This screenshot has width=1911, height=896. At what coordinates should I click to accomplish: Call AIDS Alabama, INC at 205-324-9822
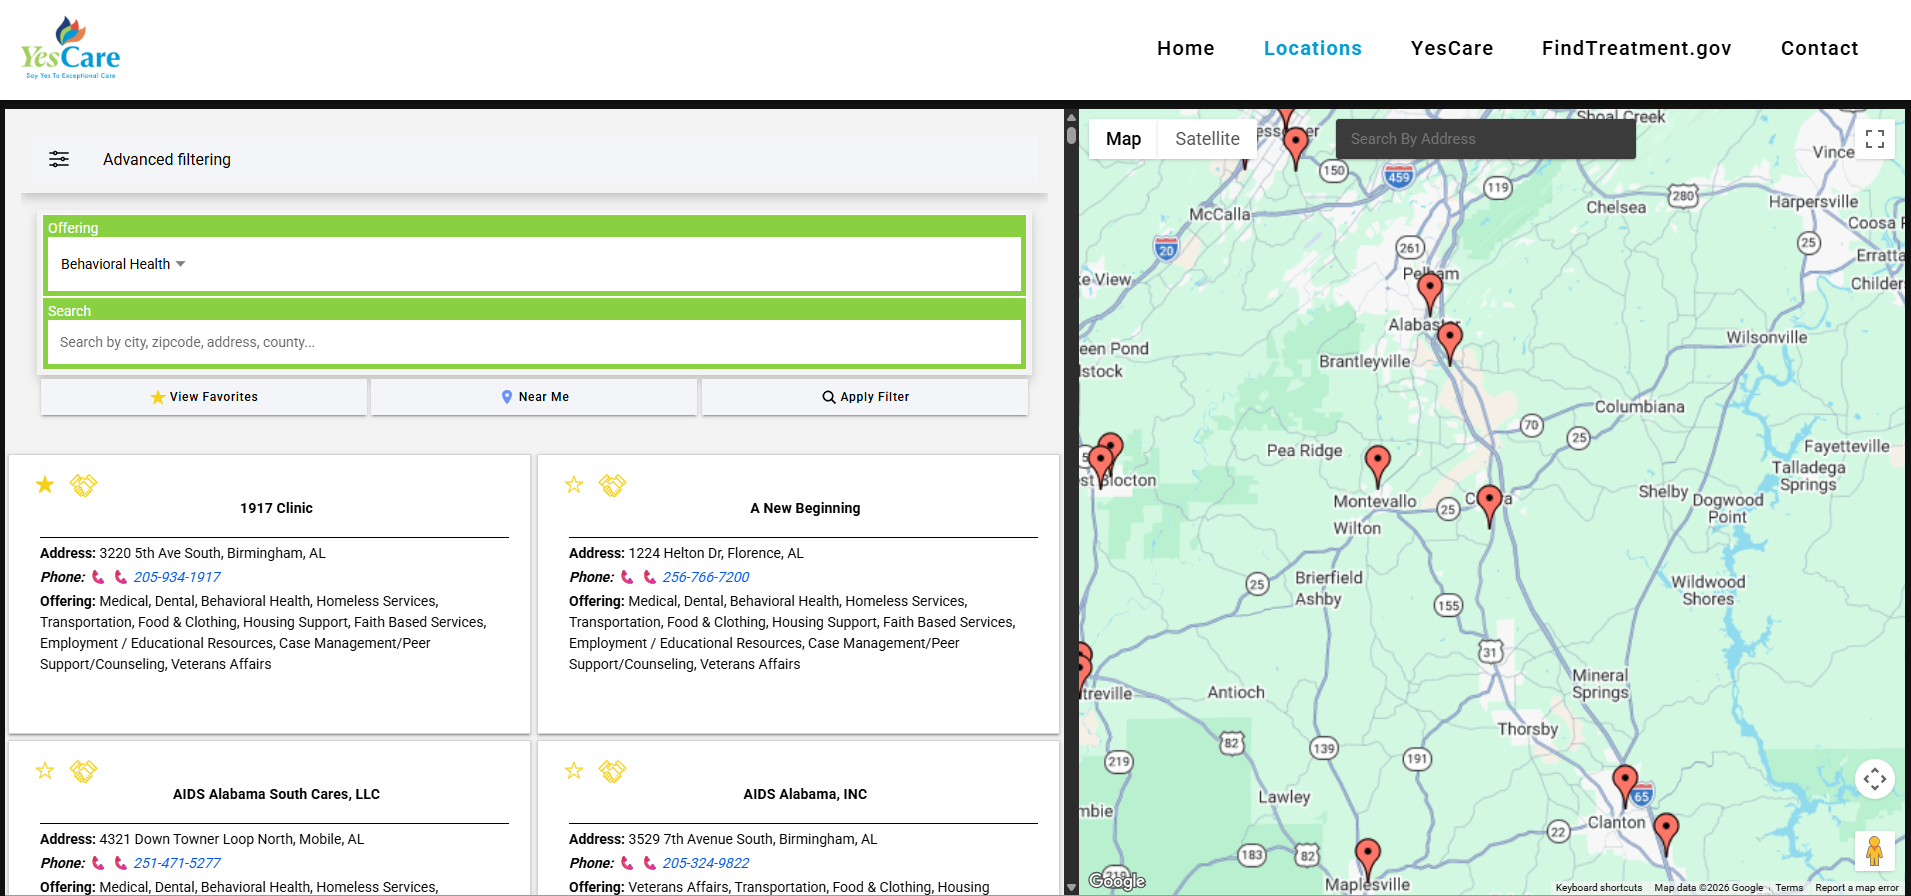pyautogui.click(x=706, y=863)
